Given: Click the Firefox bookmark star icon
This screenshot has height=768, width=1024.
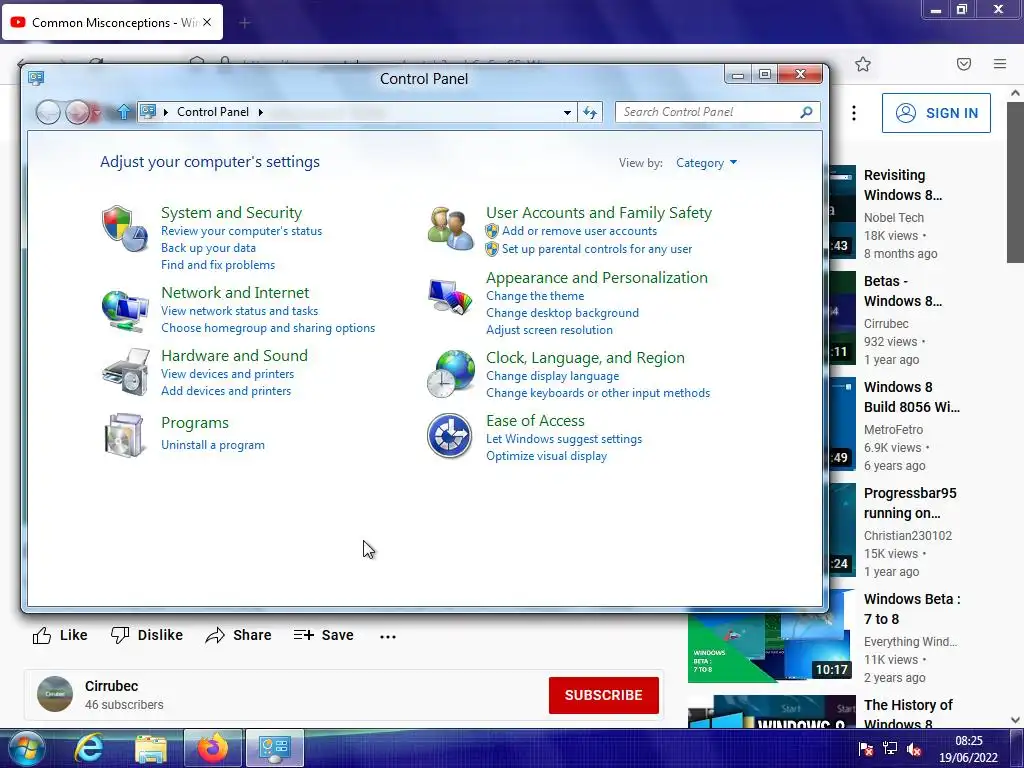Looking at the screenshot, I should 863,64.
